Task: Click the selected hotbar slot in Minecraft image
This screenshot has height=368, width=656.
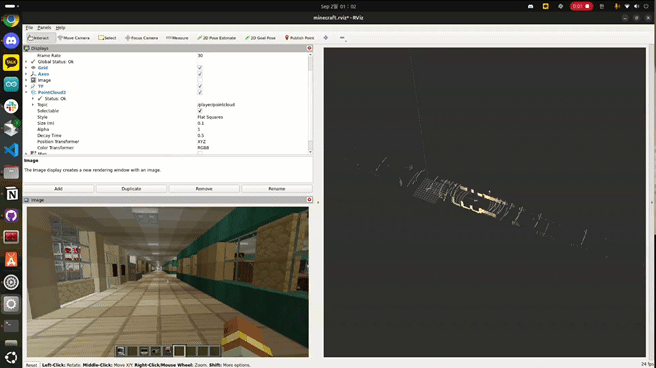Action: coord(179,350)
